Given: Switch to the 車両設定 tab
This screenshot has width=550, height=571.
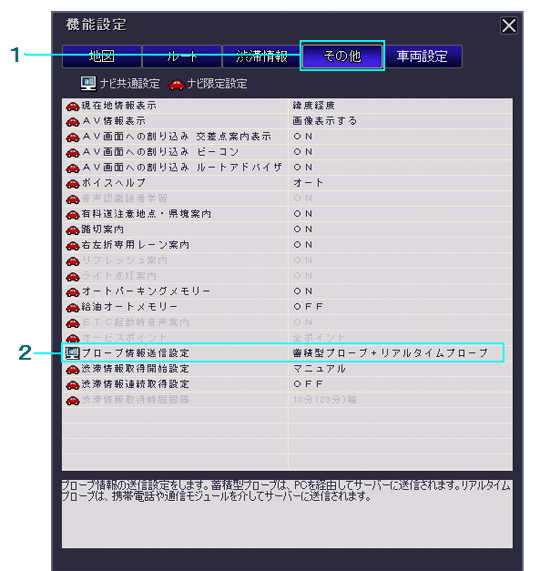Looking at the screenshot, I should pyautogui.click(x=423, y=56).
